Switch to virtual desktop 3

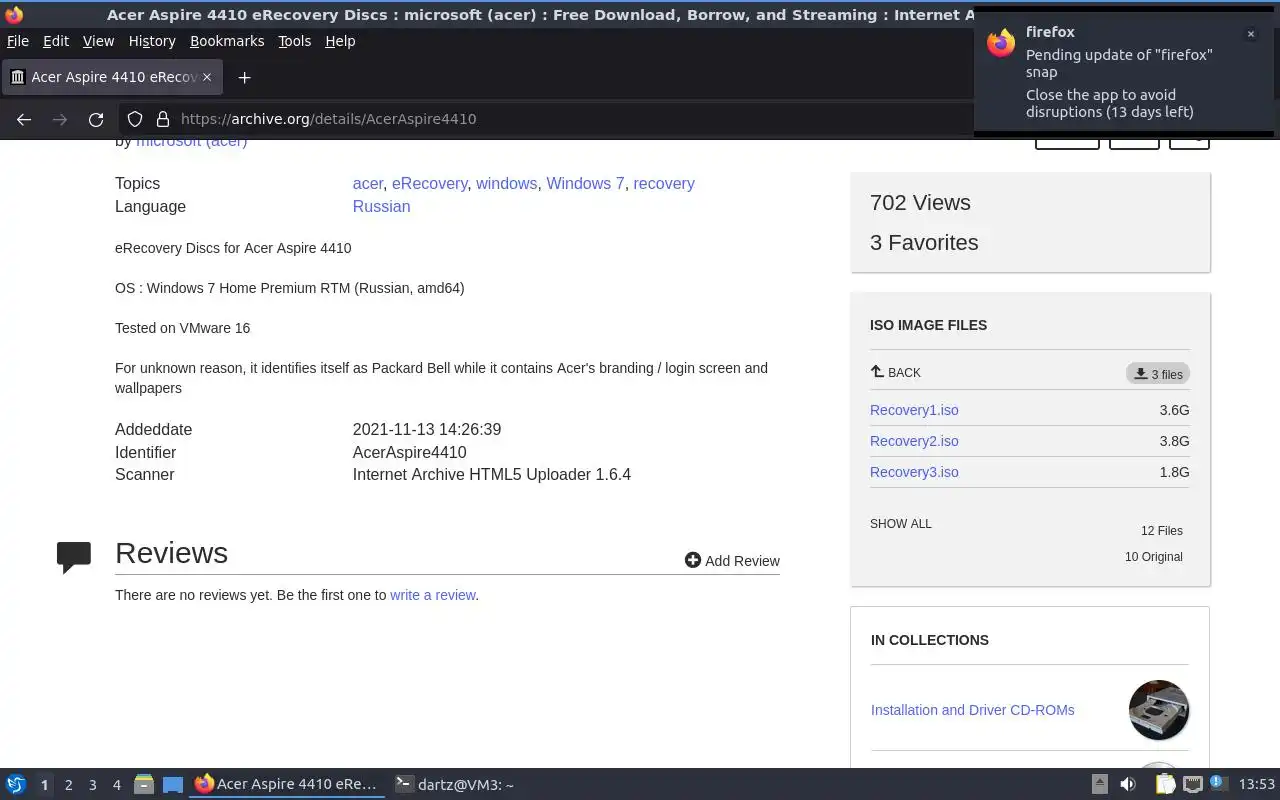click(x=92, y=785)
